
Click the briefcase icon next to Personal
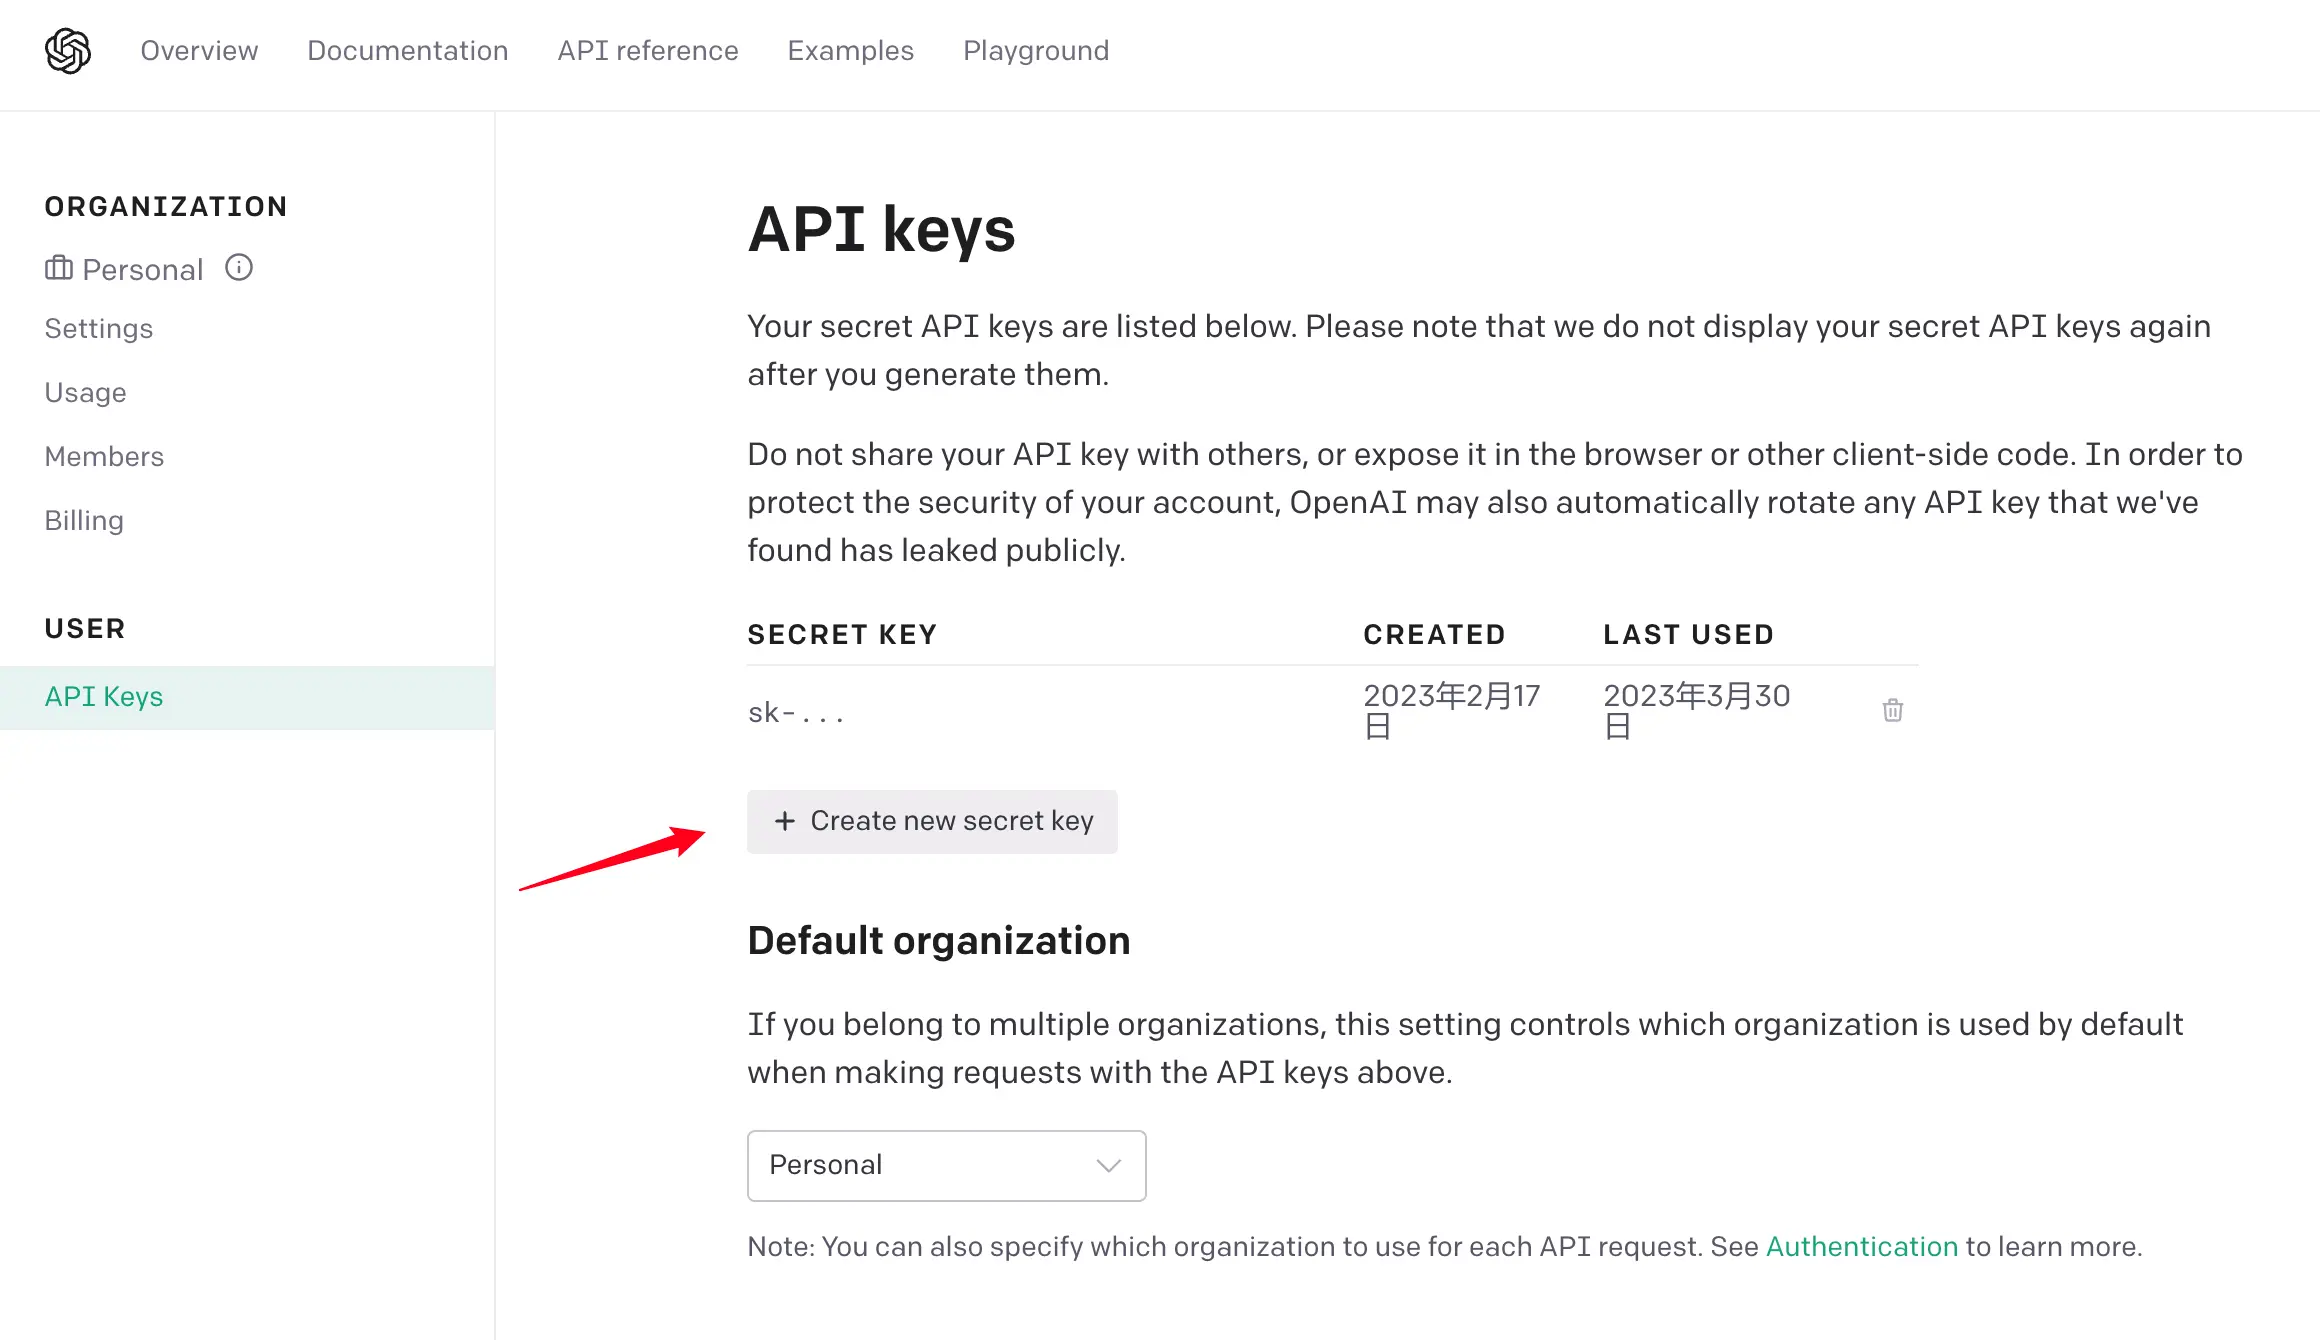(x=59, y=268)
